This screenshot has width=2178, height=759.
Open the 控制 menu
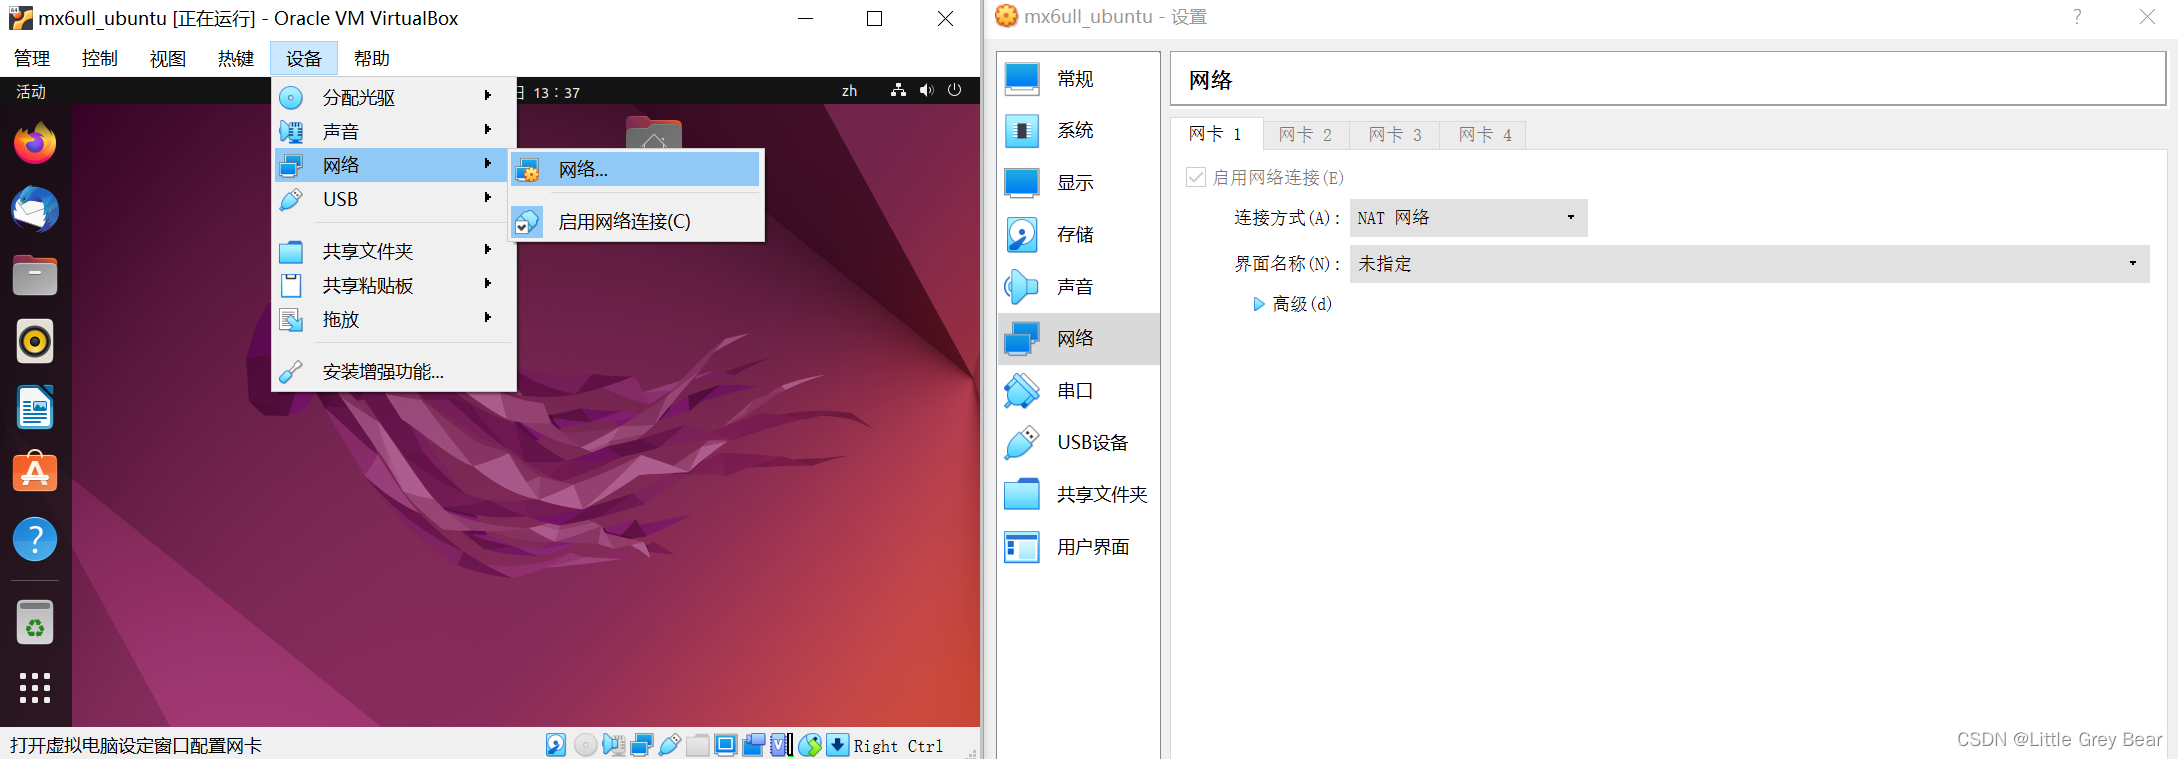pyautogui.click(x=100, y=59)
